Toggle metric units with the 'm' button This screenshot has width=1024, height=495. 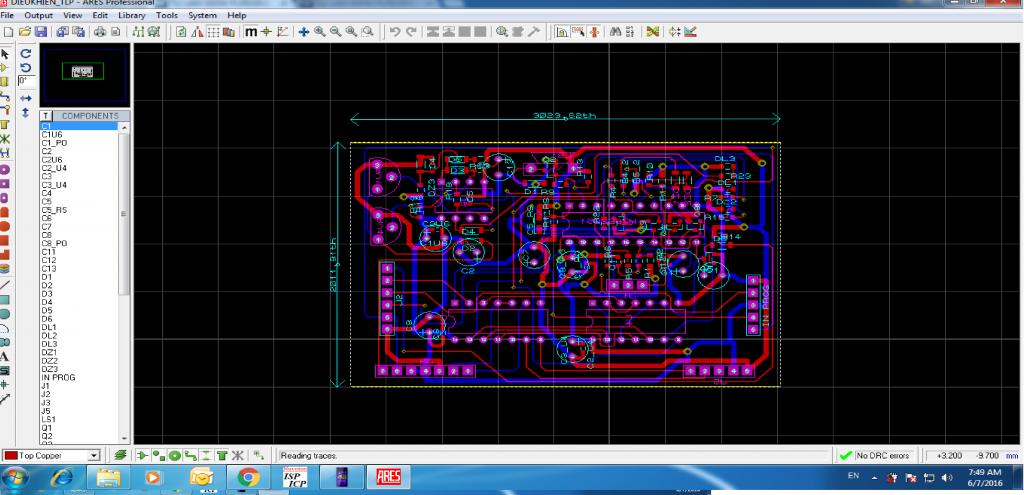point(251,32)
